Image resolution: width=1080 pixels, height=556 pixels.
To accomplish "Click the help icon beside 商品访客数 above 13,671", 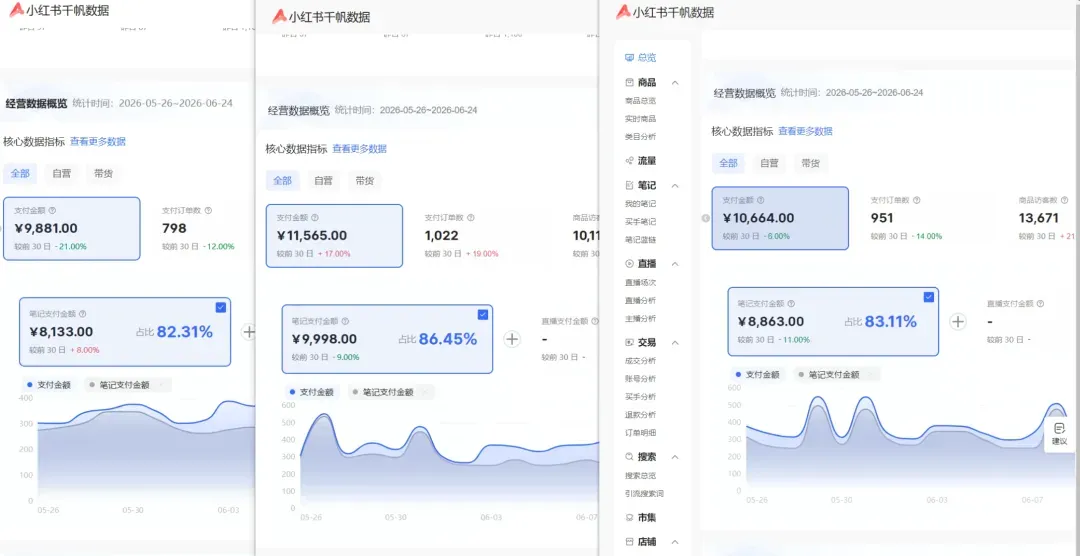I will click(x=1064, y=200).
